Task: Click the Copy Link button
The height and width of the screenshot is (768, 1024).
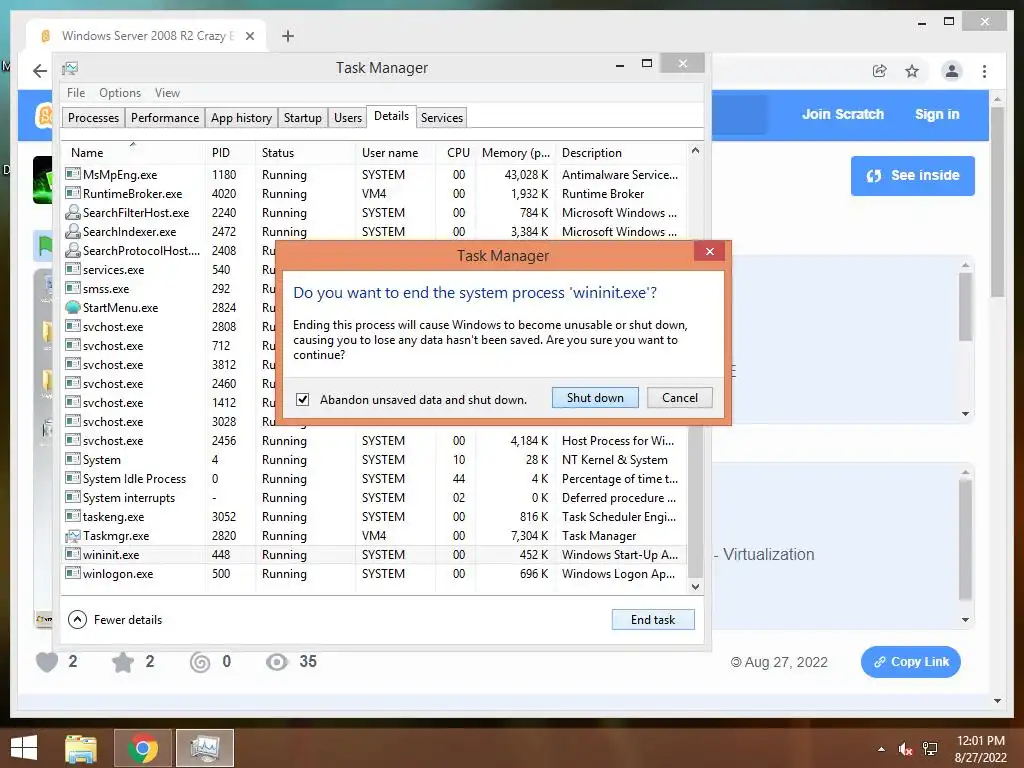Action: (910, 662)
